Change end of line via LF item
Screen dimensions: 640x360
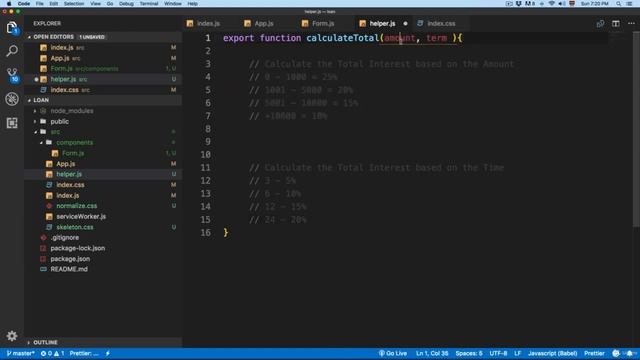coord(517,353)
